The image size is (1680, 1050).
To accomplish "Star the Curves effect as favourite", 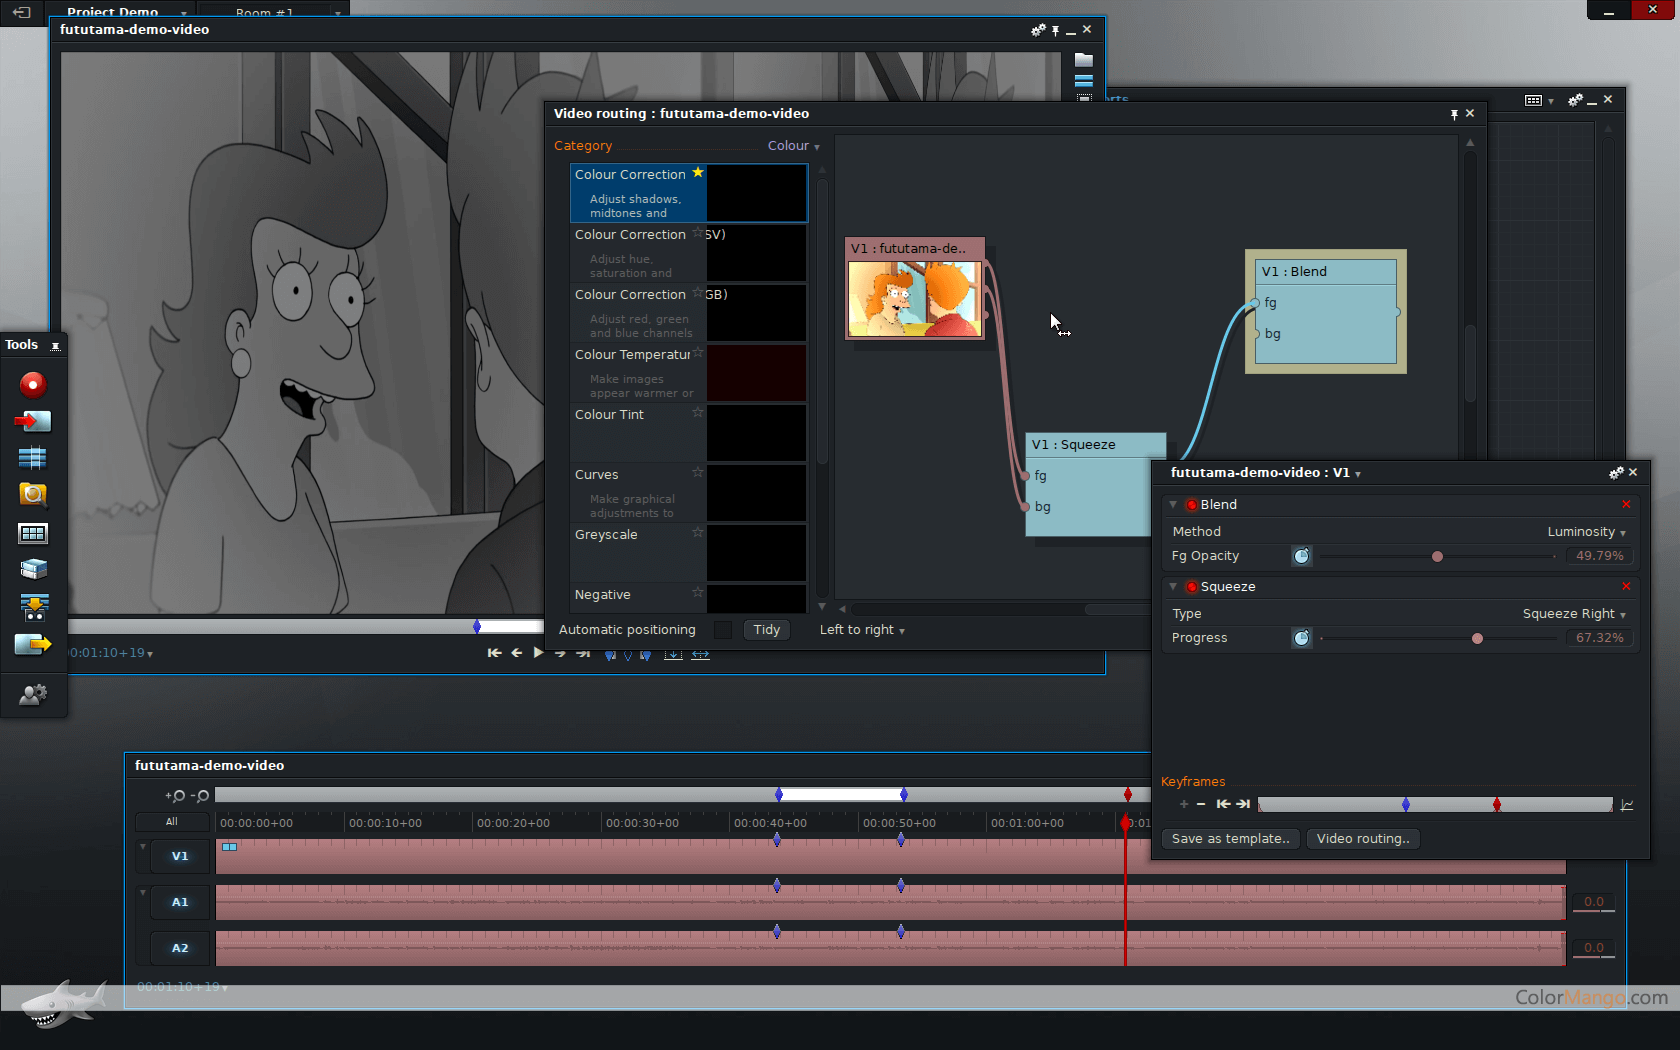I will (698, 472).
